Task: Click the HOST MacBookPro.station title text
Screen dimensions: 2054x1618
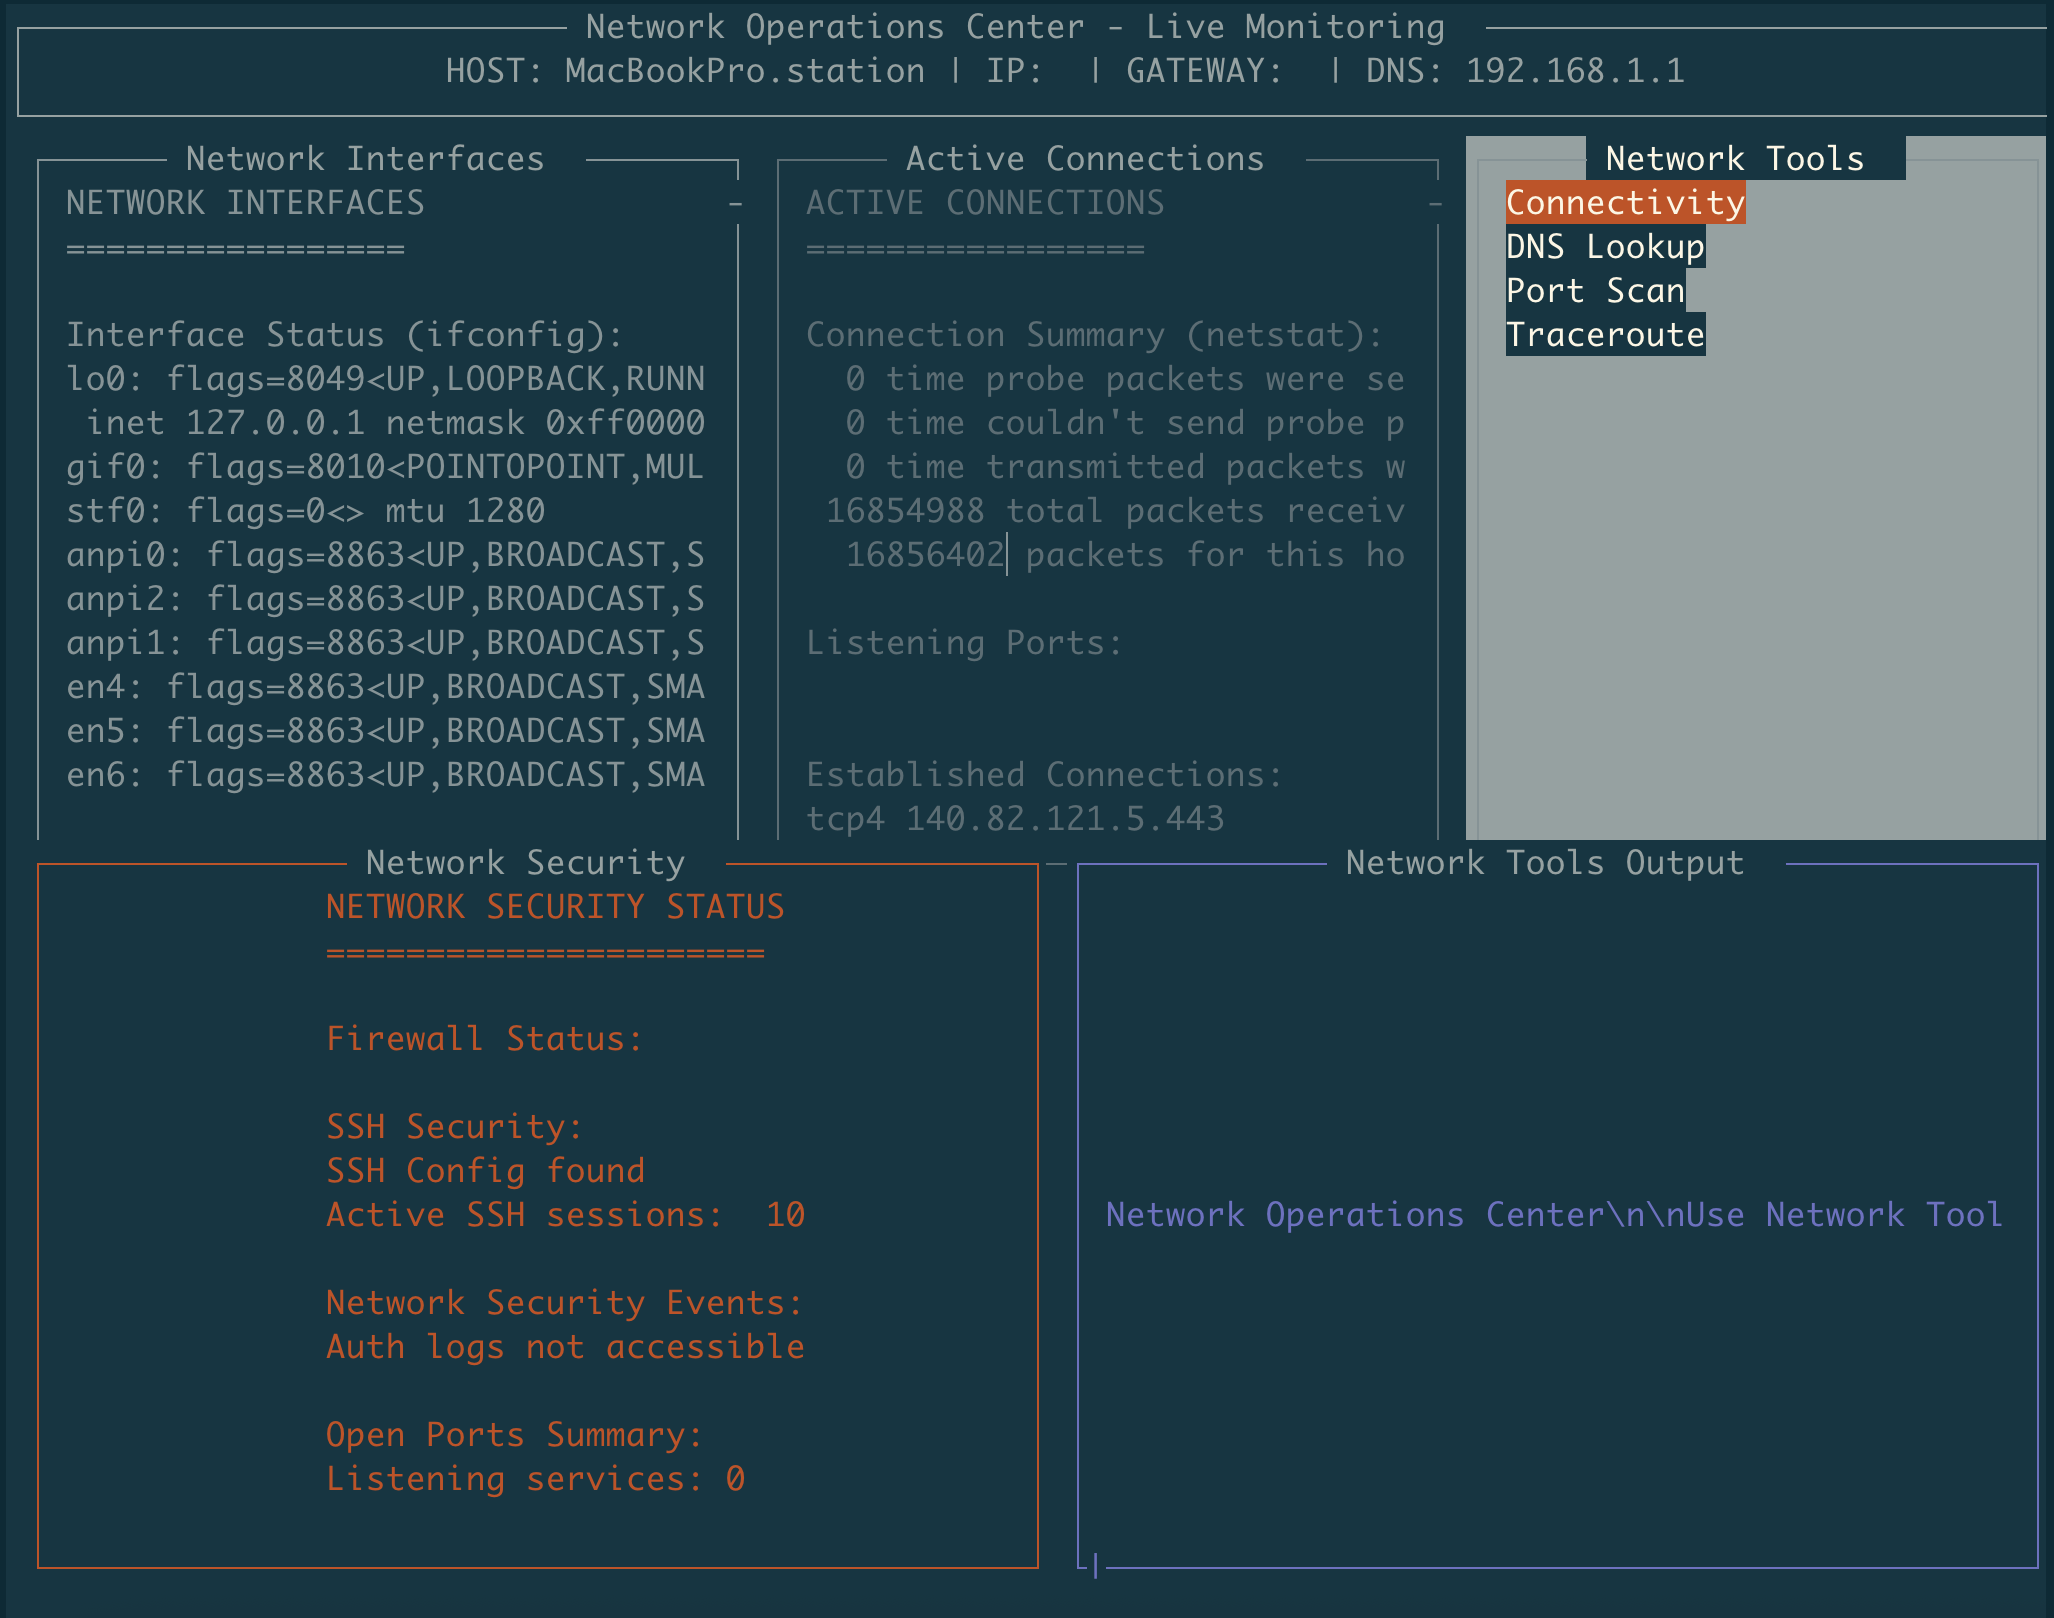Action: [x=685, y=70]
